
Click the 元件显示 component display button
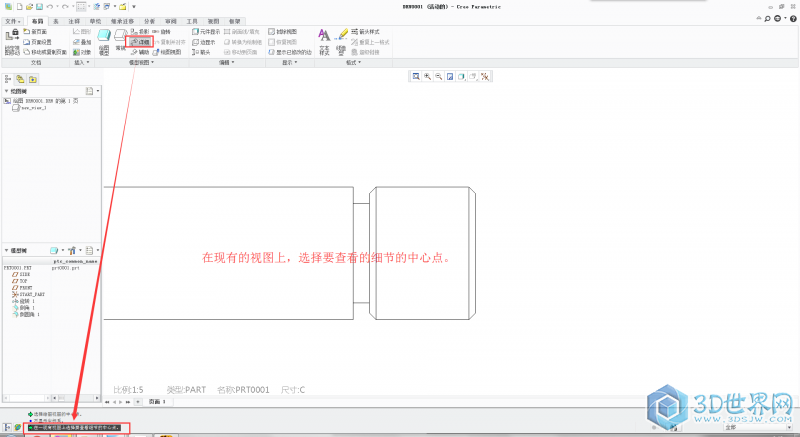tap(206, 32)
